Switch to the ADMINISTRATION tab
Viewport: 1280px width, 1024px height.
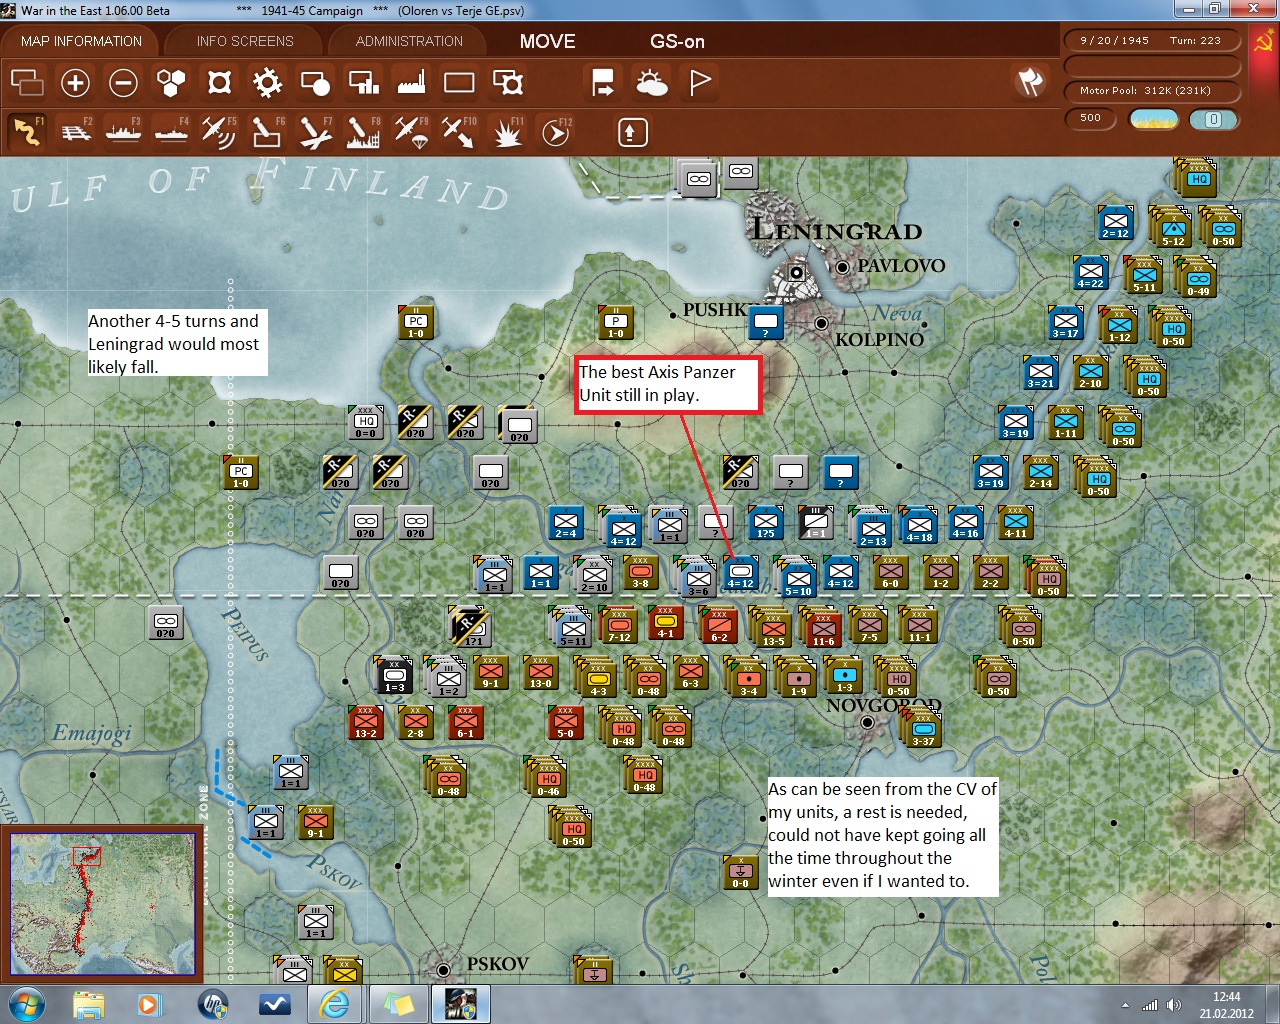(x=409, y=41)
